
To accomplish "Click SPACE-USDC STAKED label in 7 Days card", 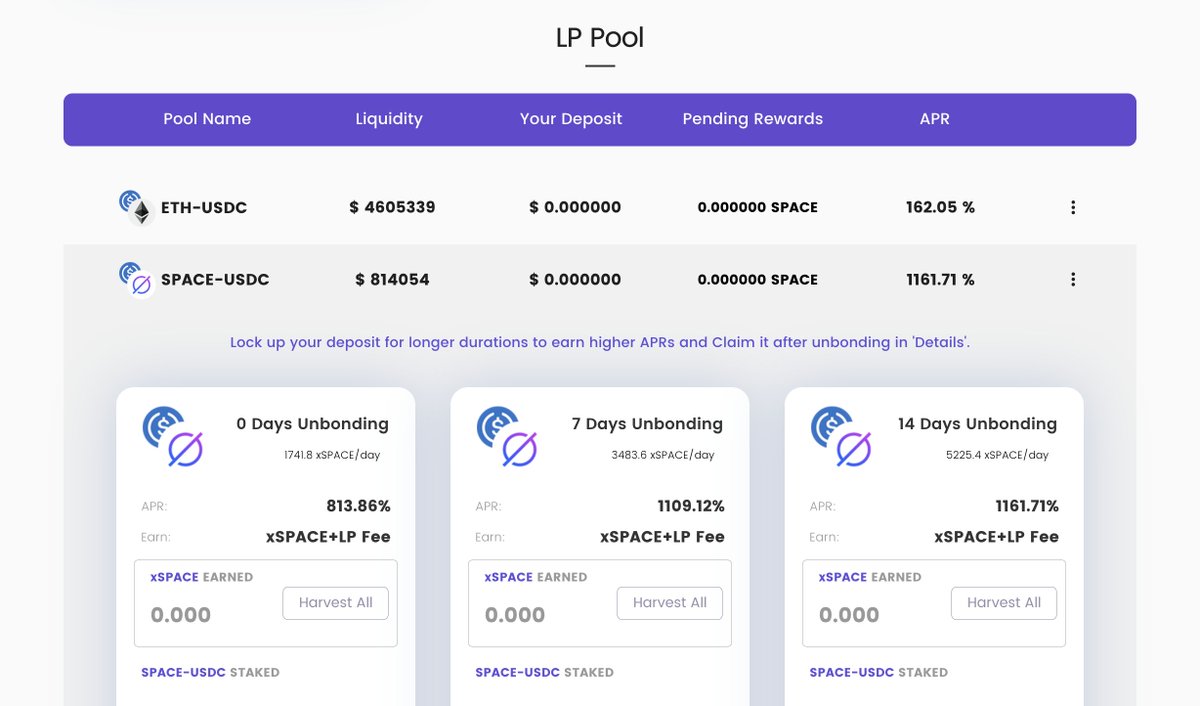I will tap(544, 673).
